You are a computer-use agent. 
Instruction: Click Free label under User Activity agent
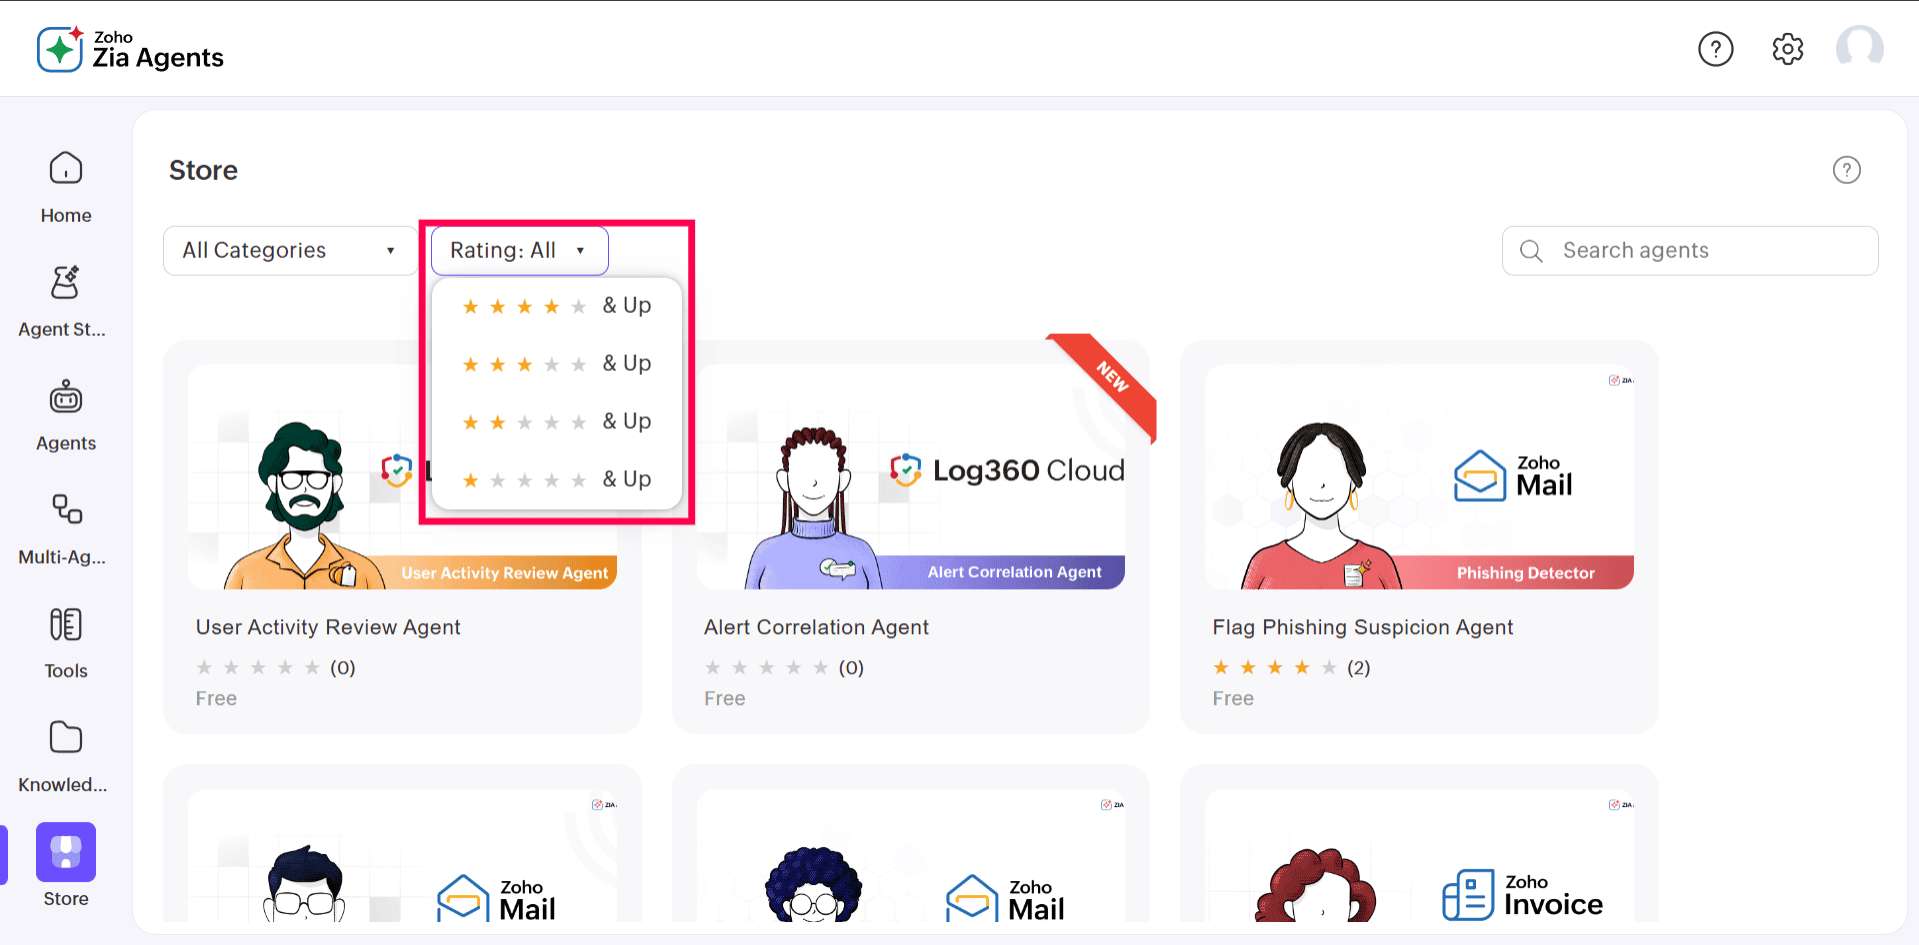pyautogui.click(x=216, y=698)
